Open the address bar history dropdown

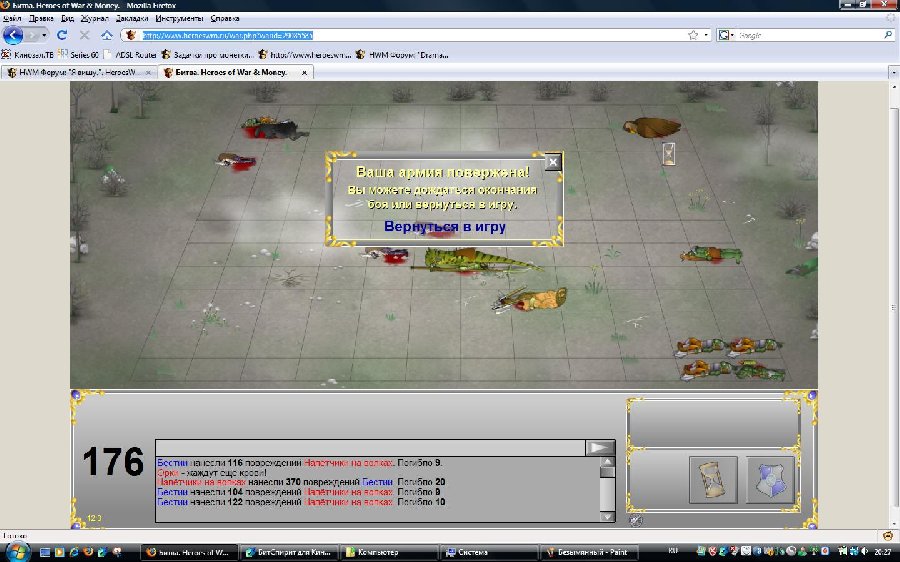(x=706, y=35)
